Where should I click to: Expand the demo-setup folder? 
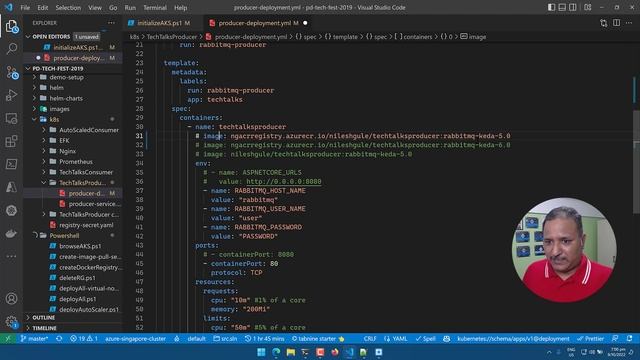click(x=67, y=77)
